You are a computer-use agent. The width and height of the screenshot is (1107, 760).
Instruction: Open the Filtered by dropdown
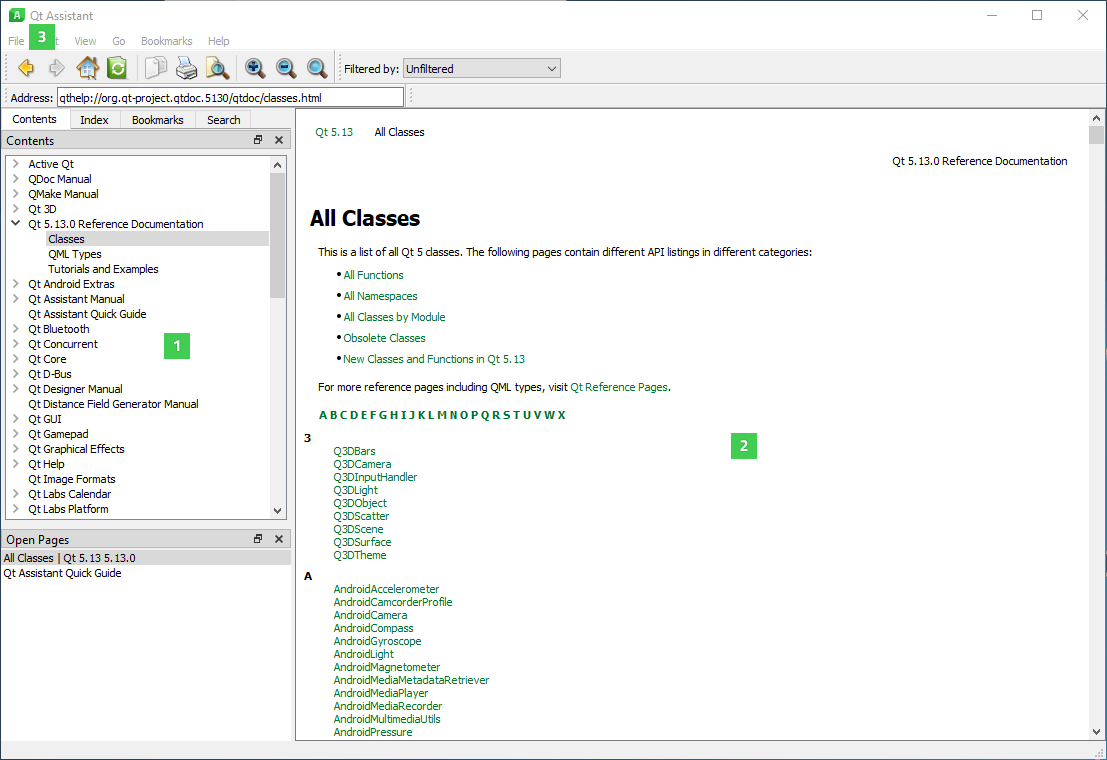tap(551, 68)
